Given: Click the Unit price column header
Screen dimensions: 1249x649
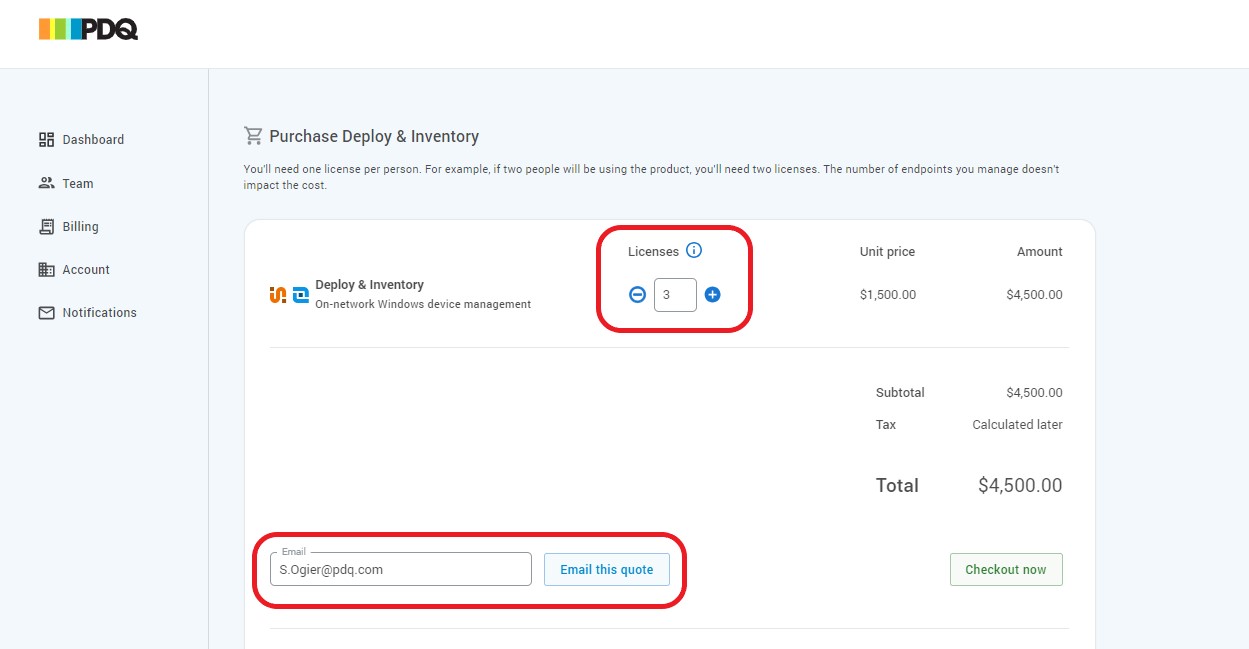Looking at the screenshot, I should (x=887, y=252).
